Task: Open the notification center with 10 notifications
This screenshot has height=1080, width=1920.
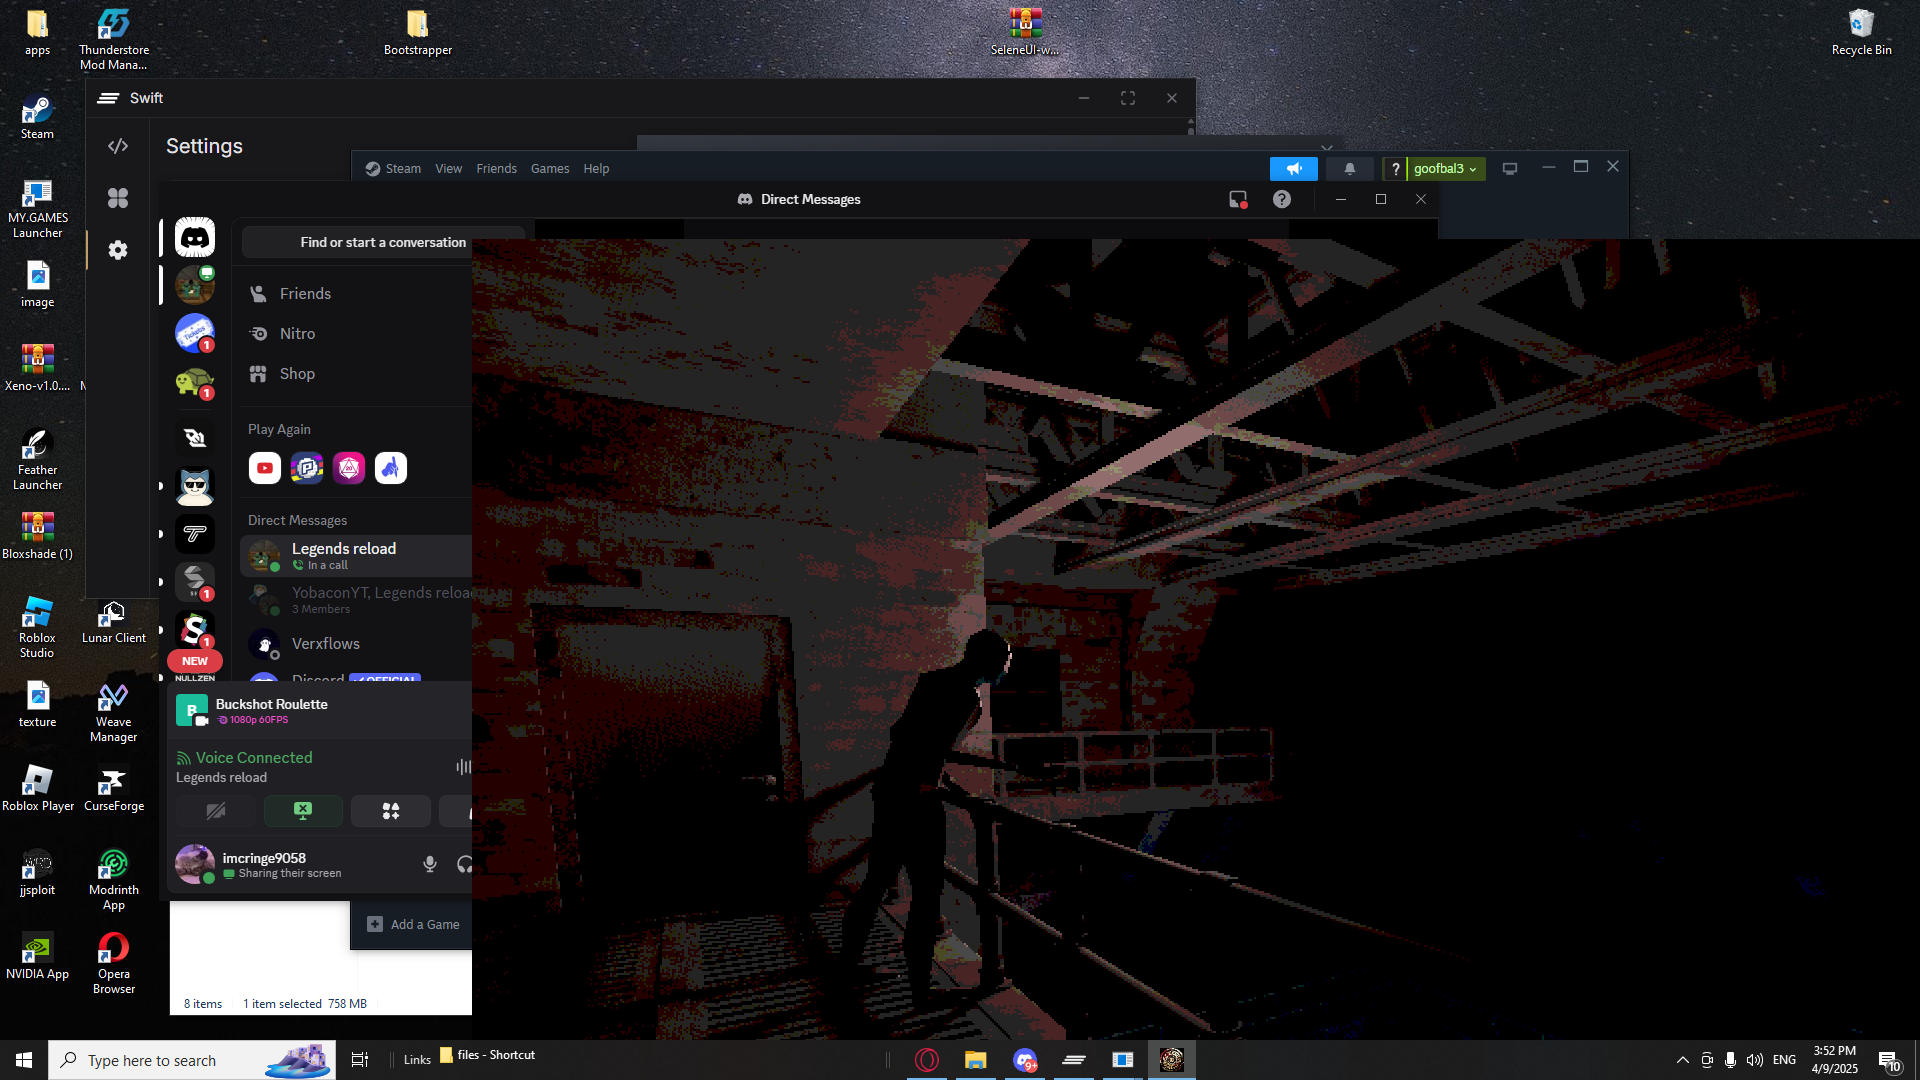Action: tap(1889, 1060)
